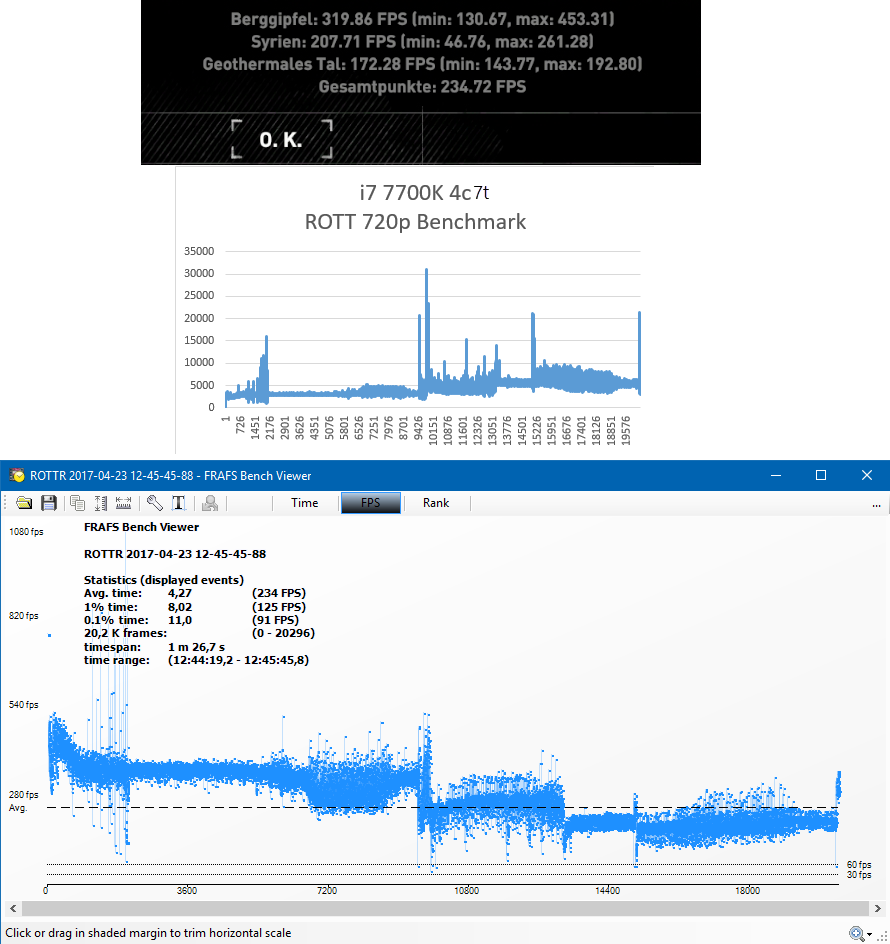
Task: Click the '60 fps' reference line label
Action: click(859, 865)
